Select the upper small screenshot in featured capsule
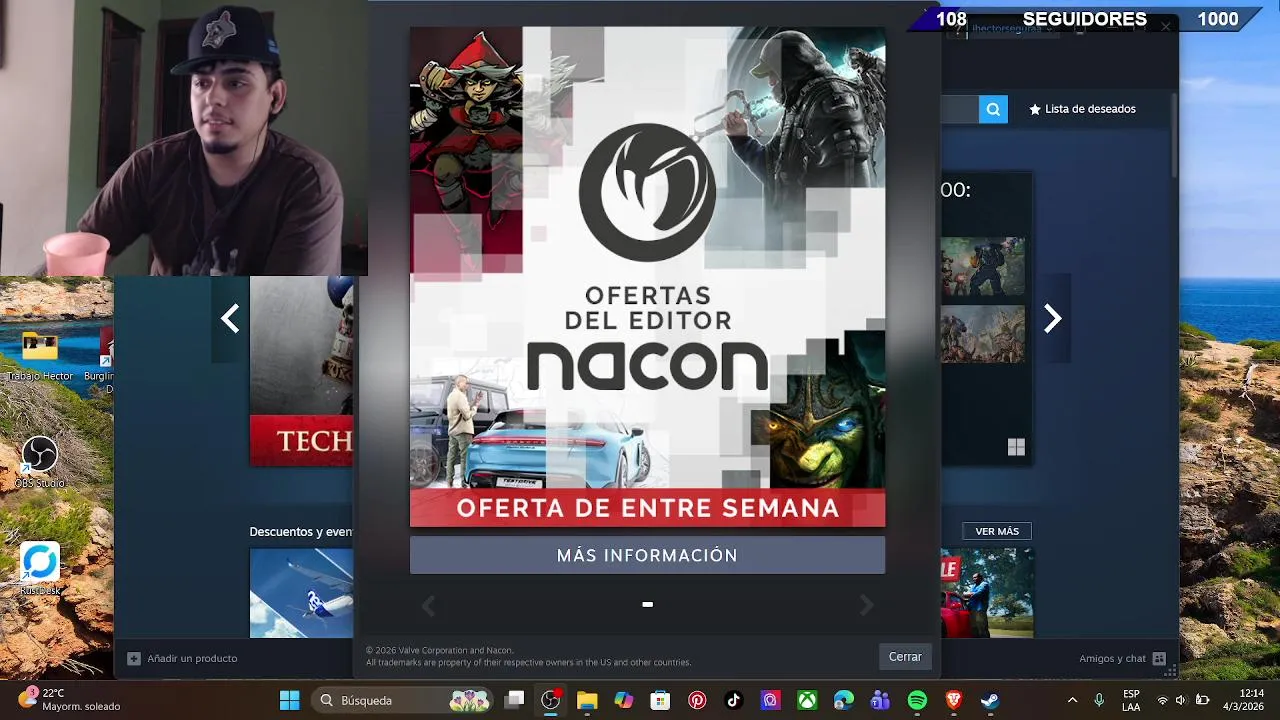Image resolution: width=1280 pixels, height=720 pixels. tap(982, 267)
